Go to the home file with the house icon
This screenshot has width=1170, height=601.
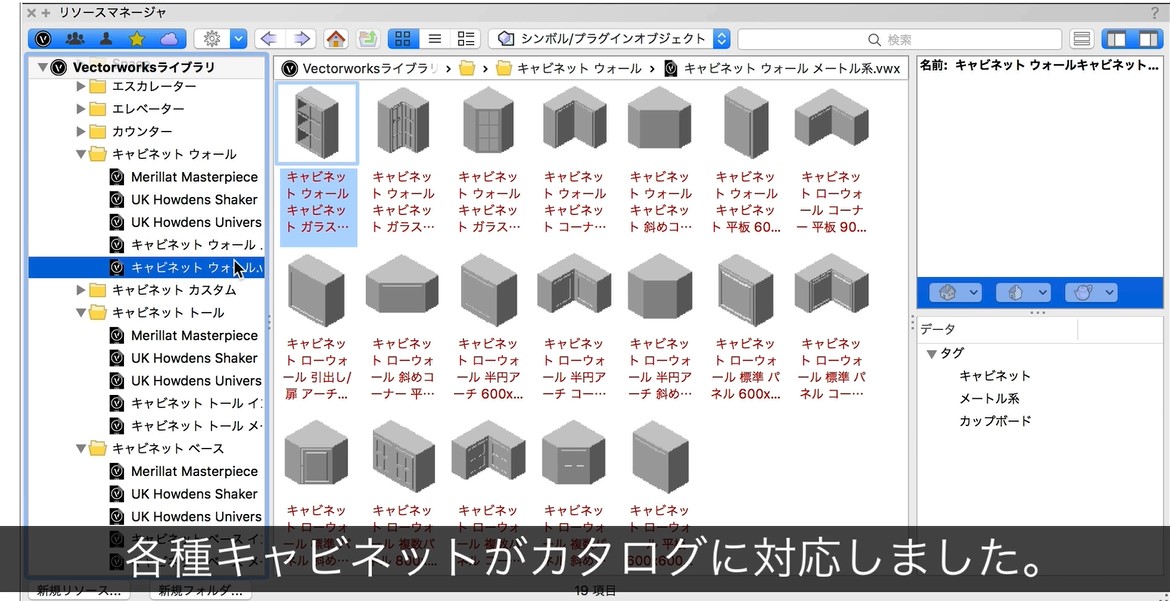pos(336,39)
